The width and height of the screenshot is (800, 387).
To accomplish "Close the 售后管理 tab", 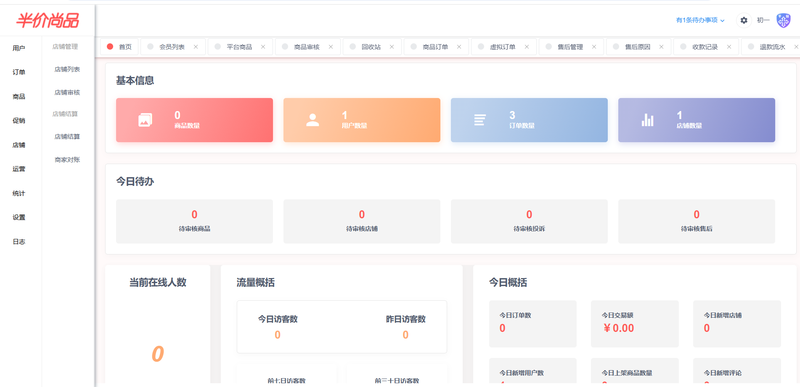I will tap(593, 47).
